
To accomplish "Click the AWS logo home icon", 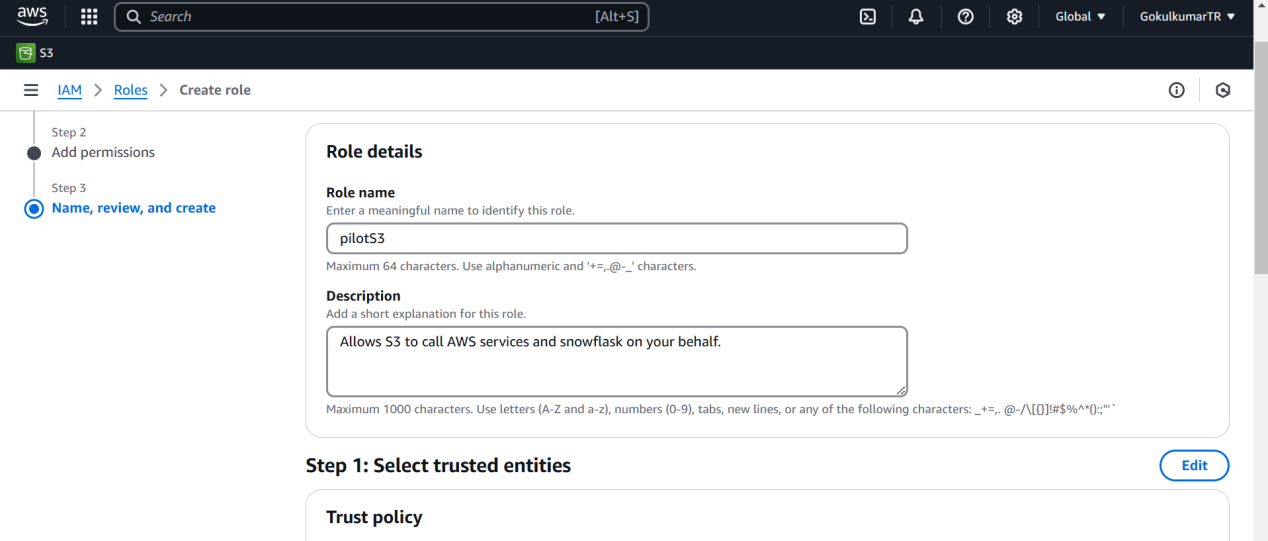I will pyautogui.click(x=32, y=17).
